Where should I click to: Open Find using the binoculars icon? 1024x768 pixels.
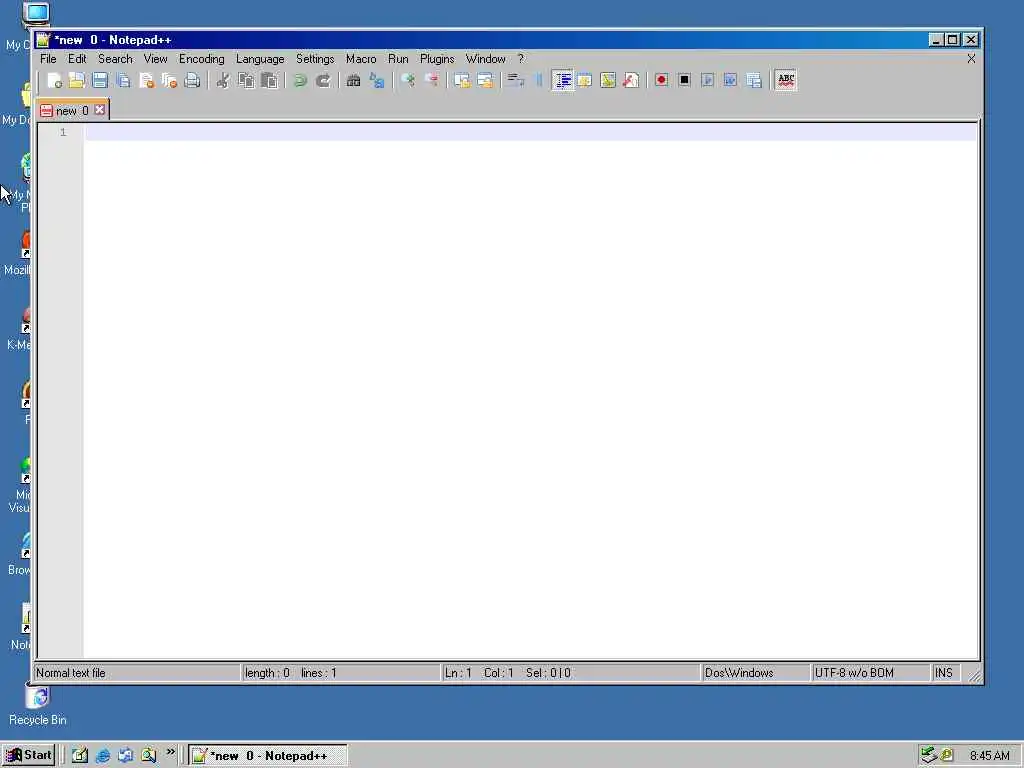pos(353,80)
